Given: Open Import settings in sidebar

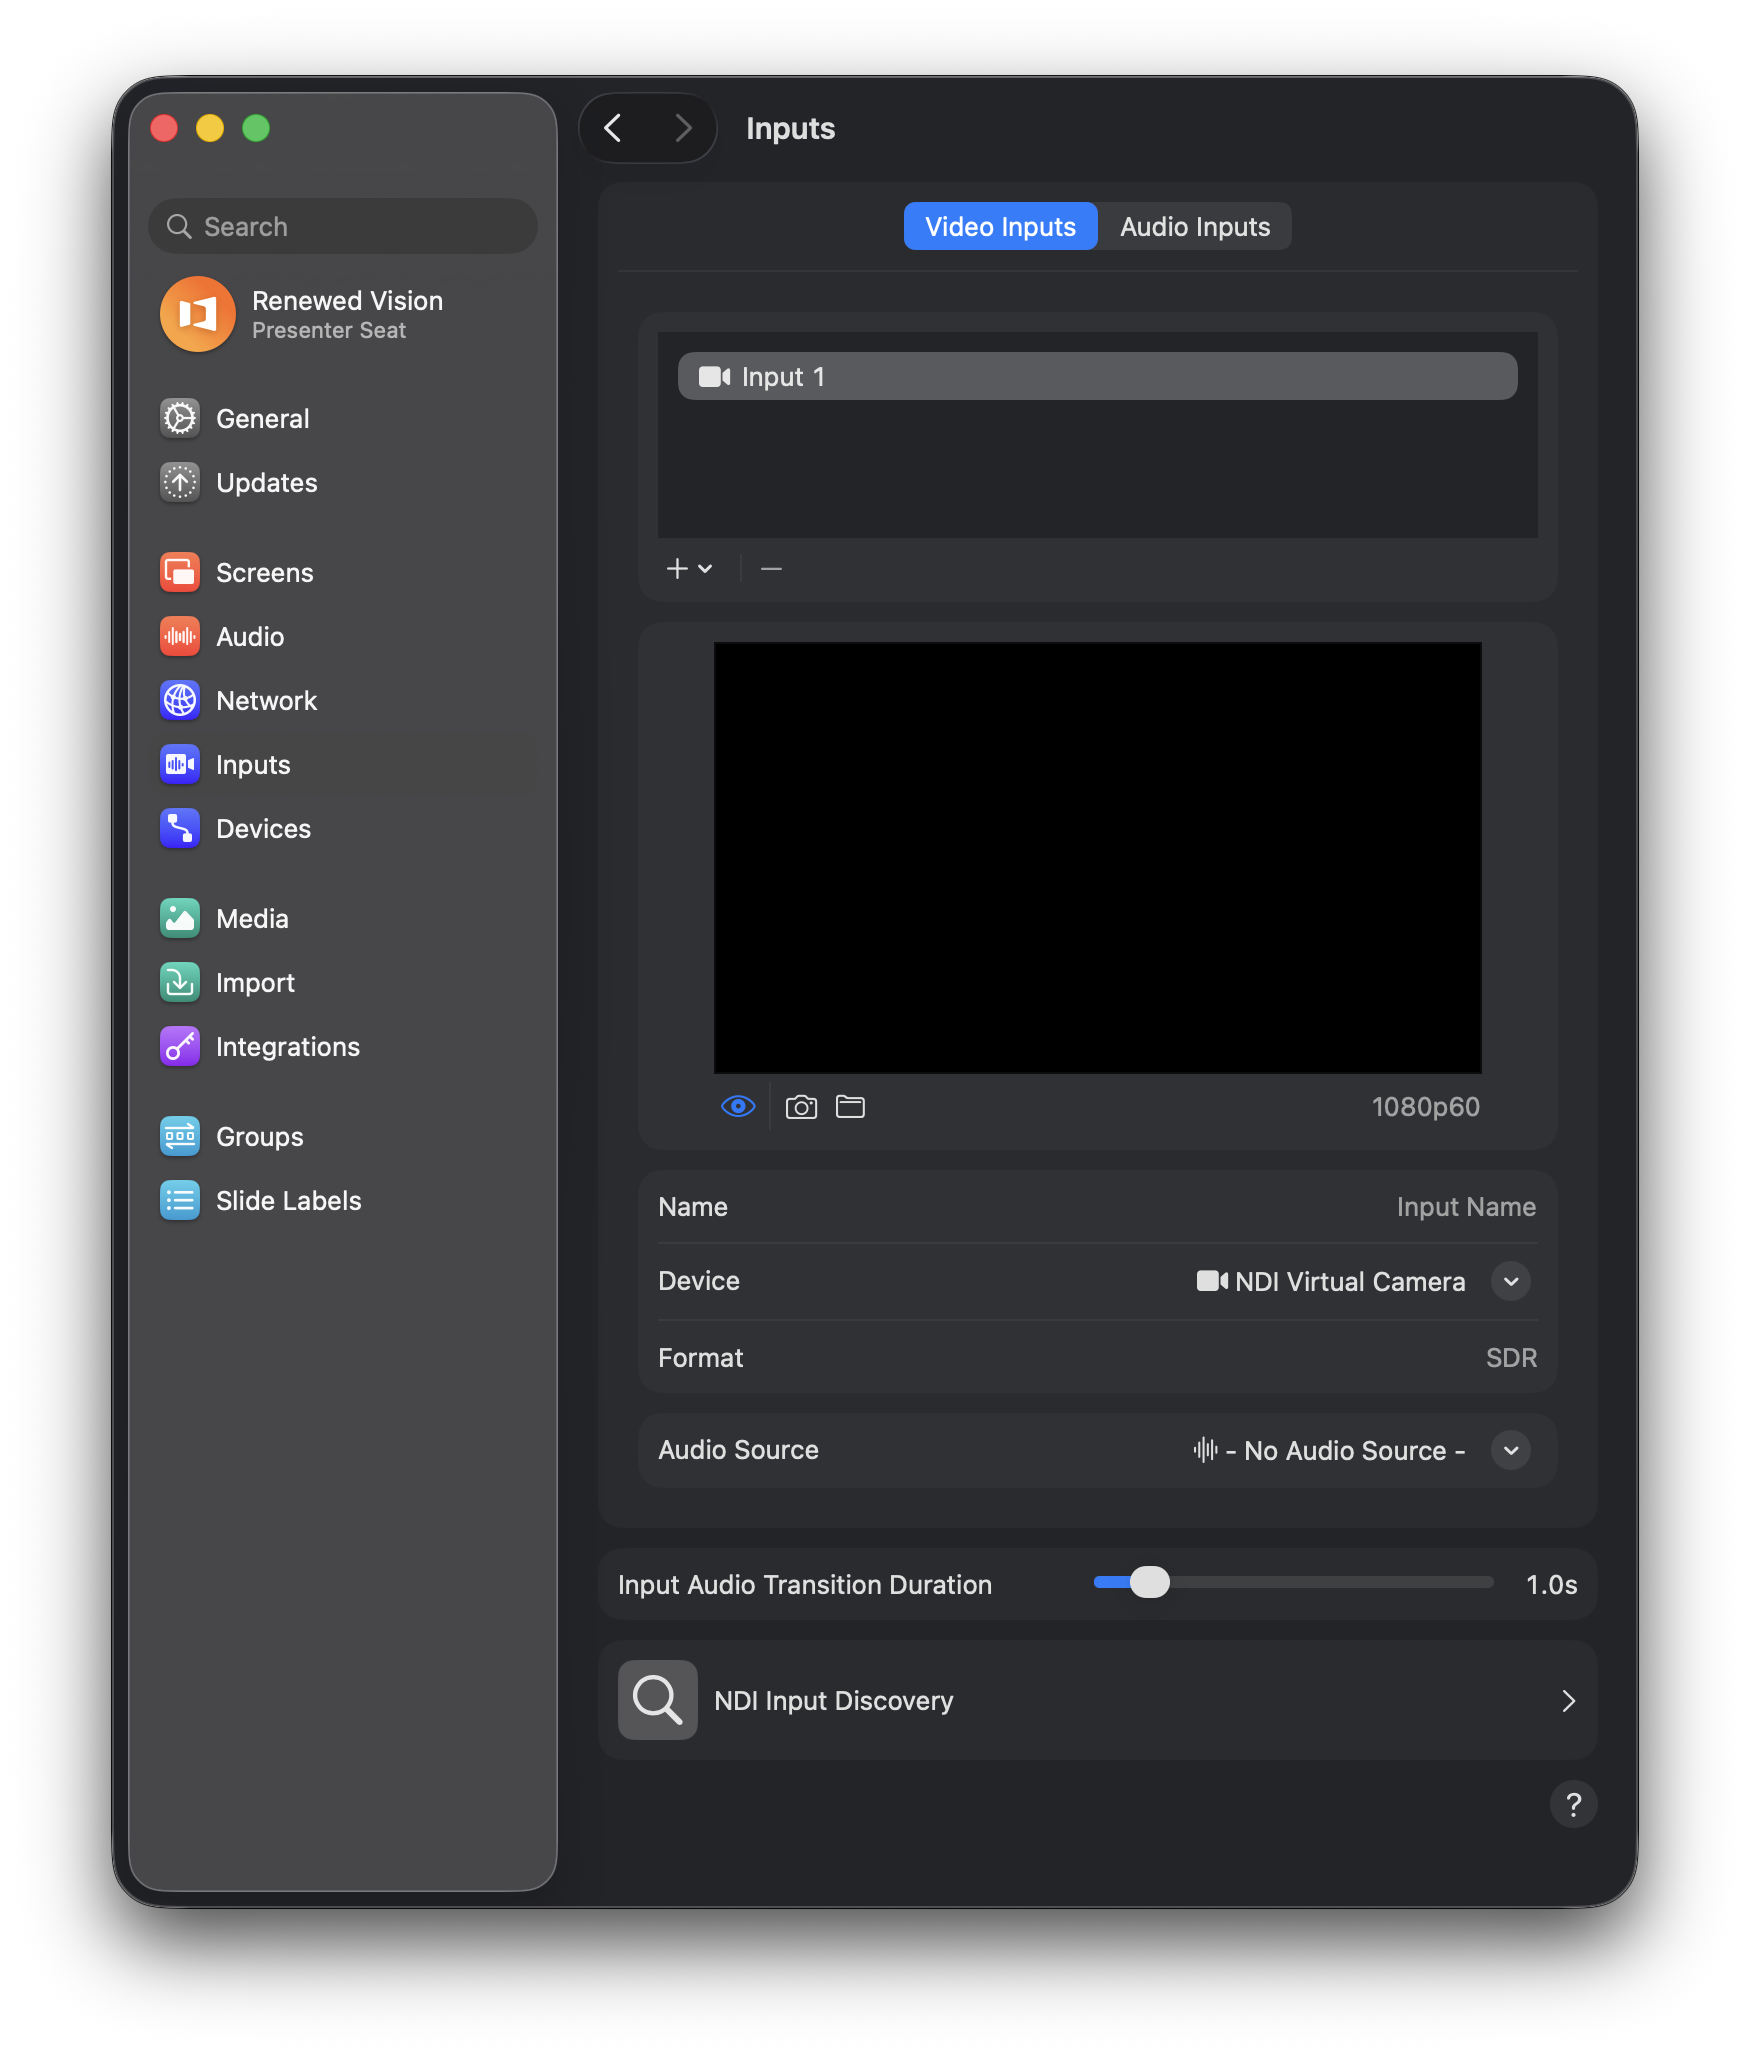Looking at the screenshot, I should point(343,983).
